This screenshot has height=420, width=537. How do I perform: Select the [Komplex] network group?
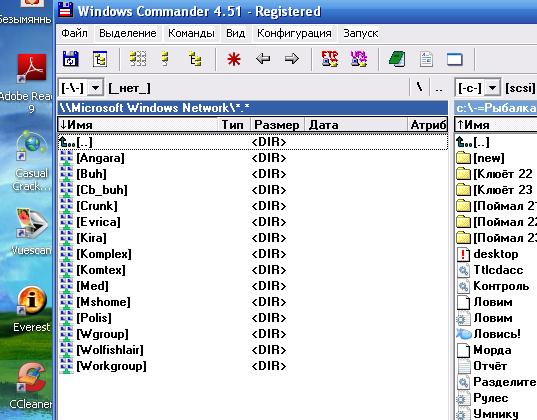click(253, 254)
